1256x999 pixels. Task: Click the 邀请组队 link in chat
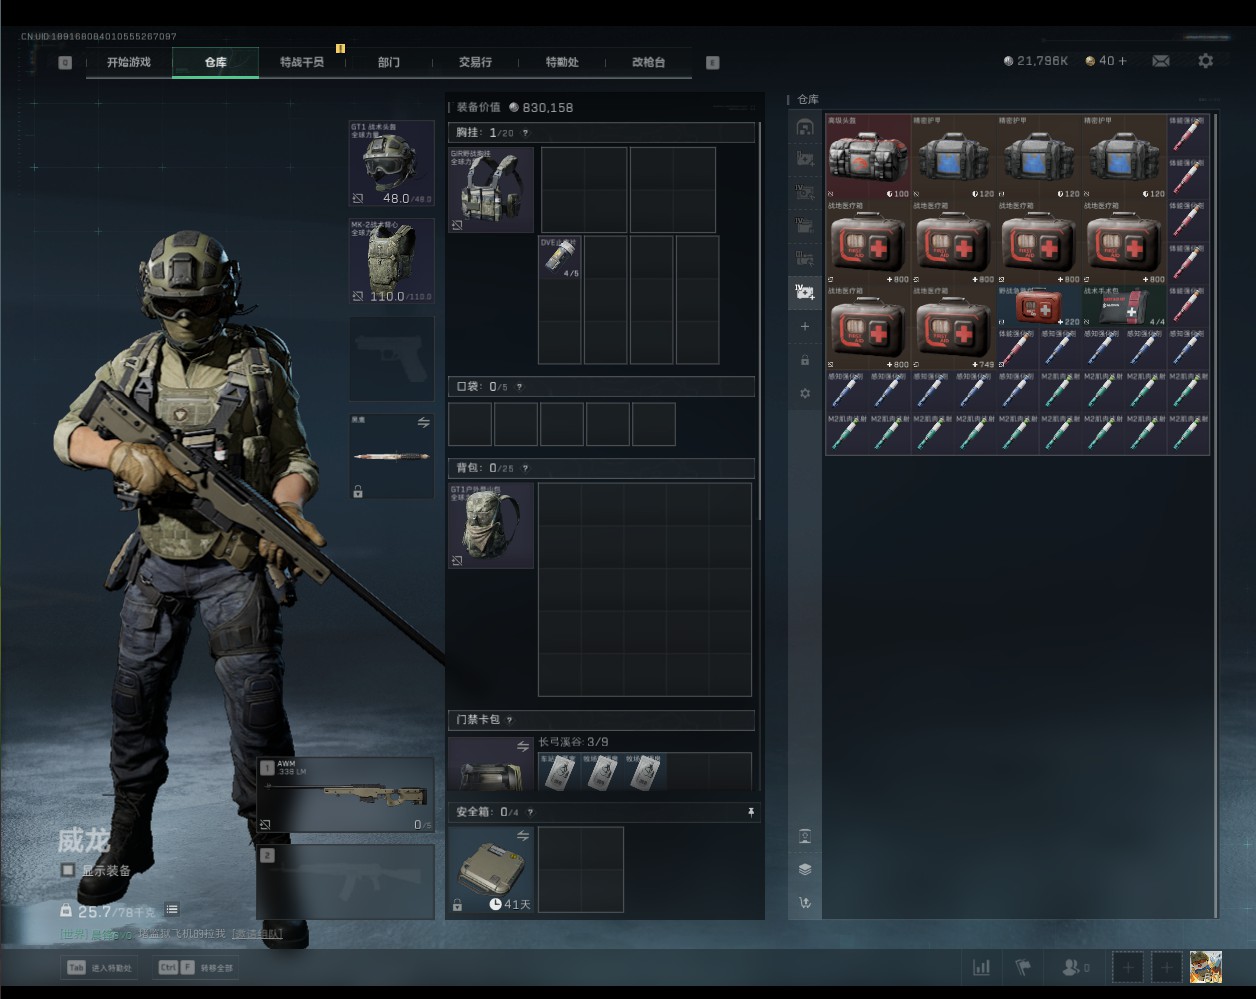(x=257, y=934)
